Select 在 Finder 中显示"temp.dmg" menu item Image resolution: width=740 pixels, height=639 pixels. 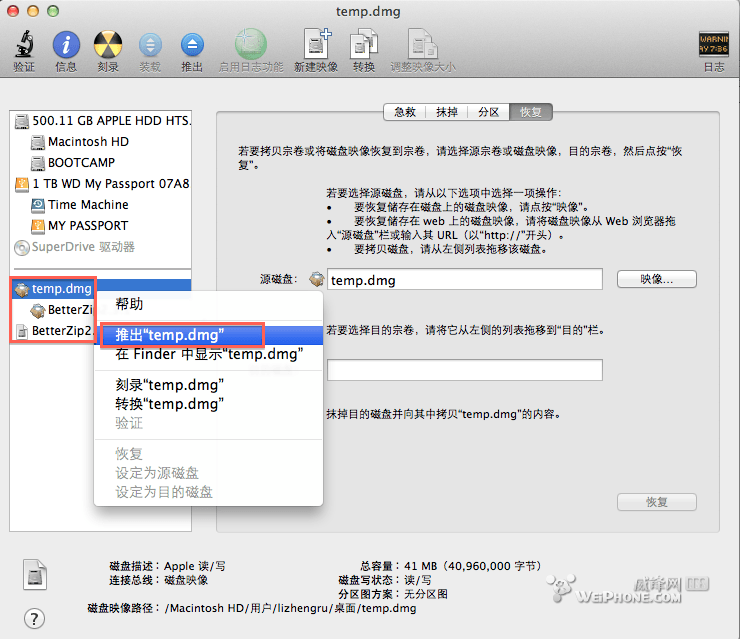pyautogui.click(x=208, y=354)
